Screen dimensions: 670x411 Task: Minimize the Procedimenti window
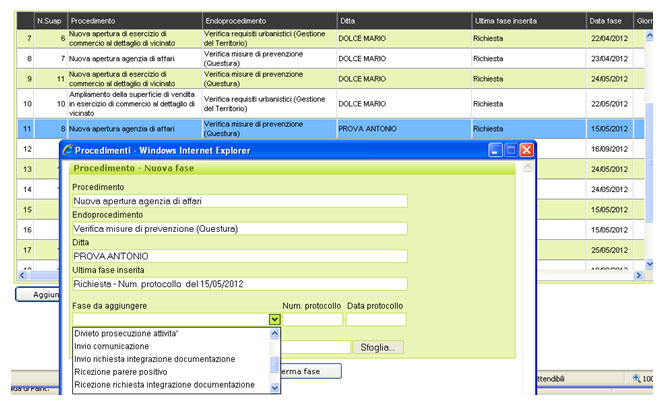(495, 150)
